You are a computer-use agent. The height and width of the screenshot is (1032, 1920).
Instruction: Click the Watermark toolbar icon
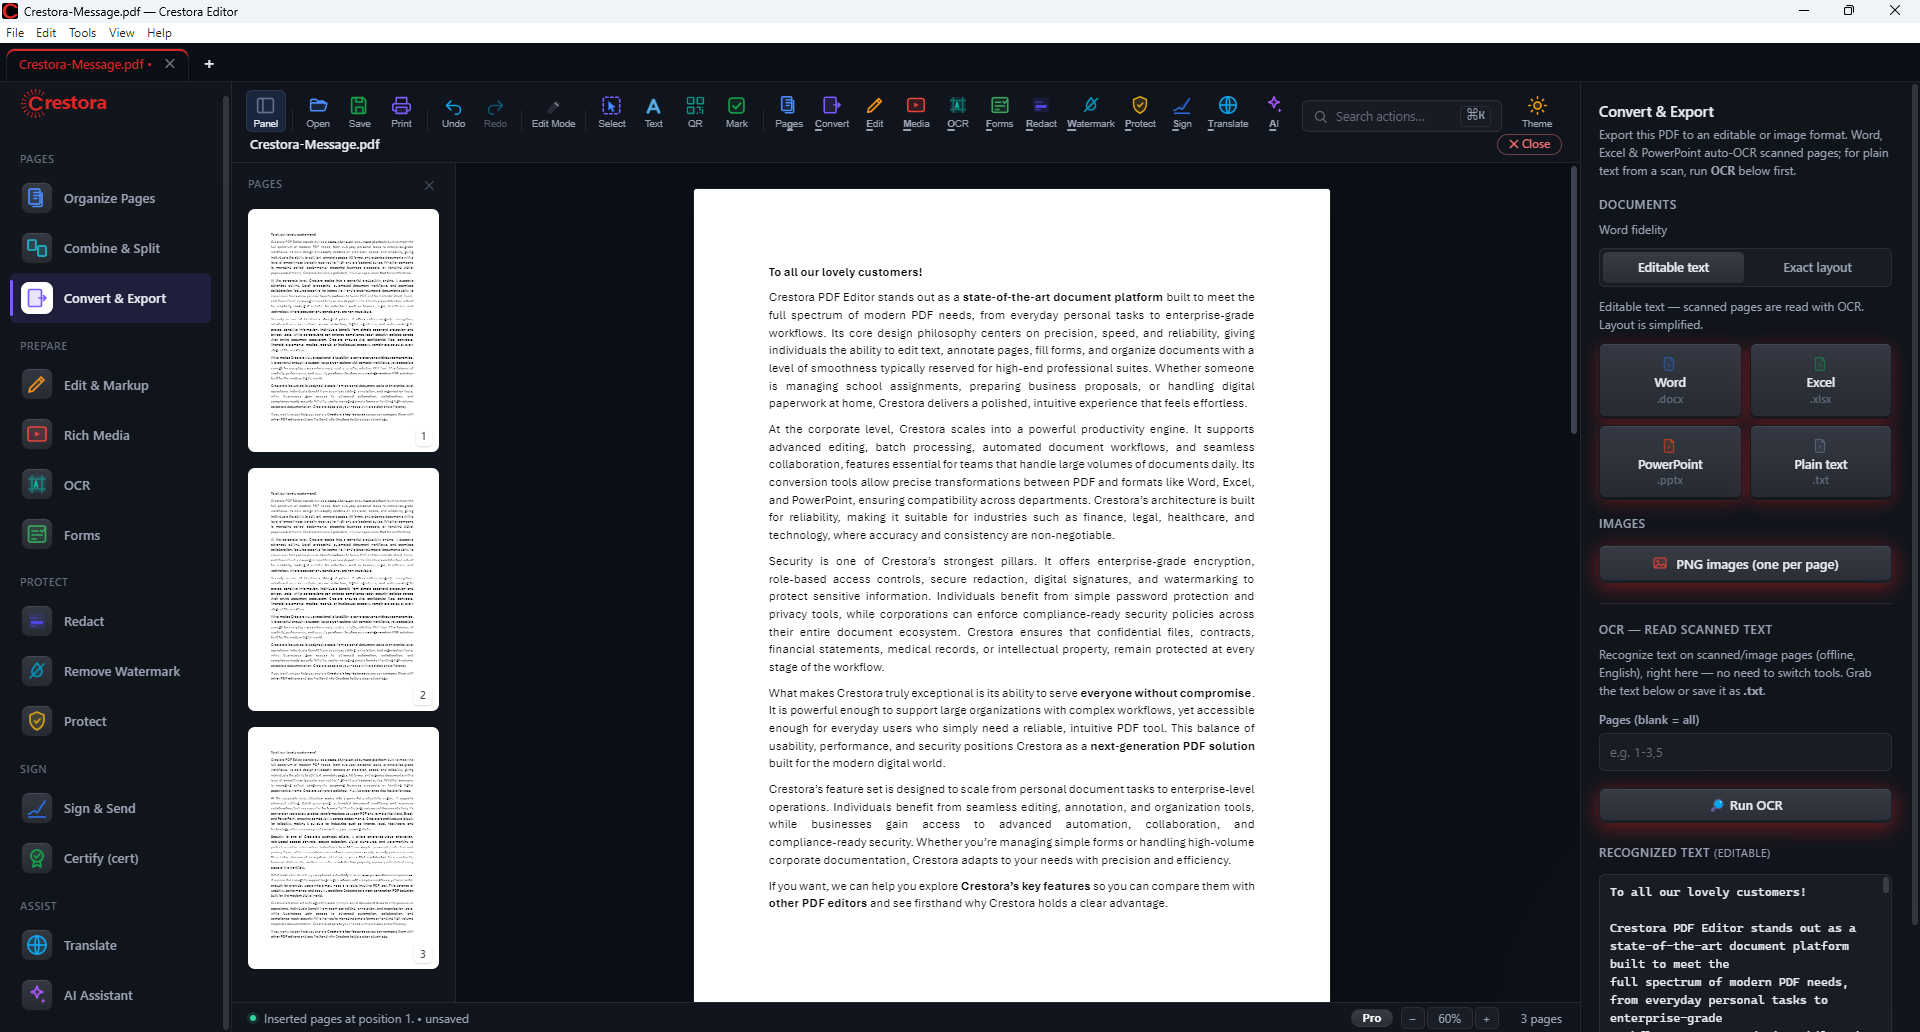(1091, 112)
